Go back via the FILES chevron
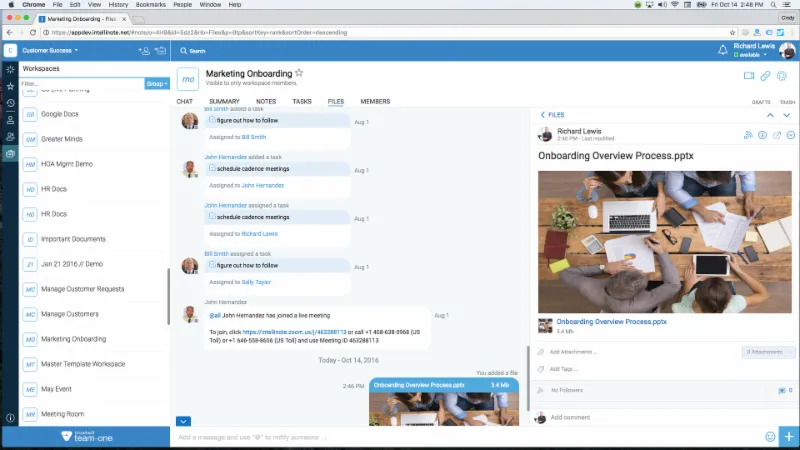The width and height of the screenshot is (800, 450). tap(552, 115)
